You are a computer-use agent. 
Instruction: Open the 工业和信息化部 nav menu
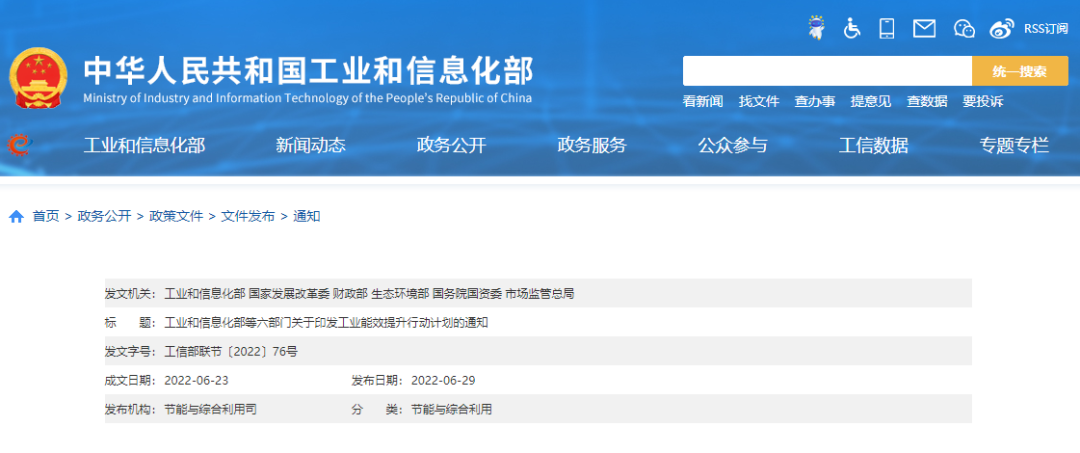(x=144, y=146)
